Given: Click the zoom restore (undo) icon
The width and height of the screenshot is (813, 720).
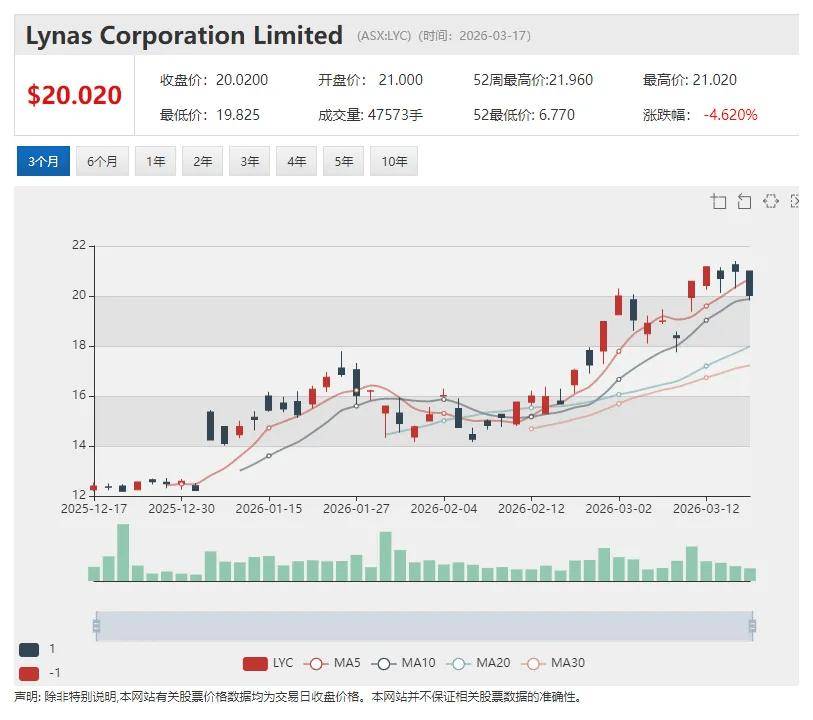Looking at the screenshot, I should pos(744,202).
